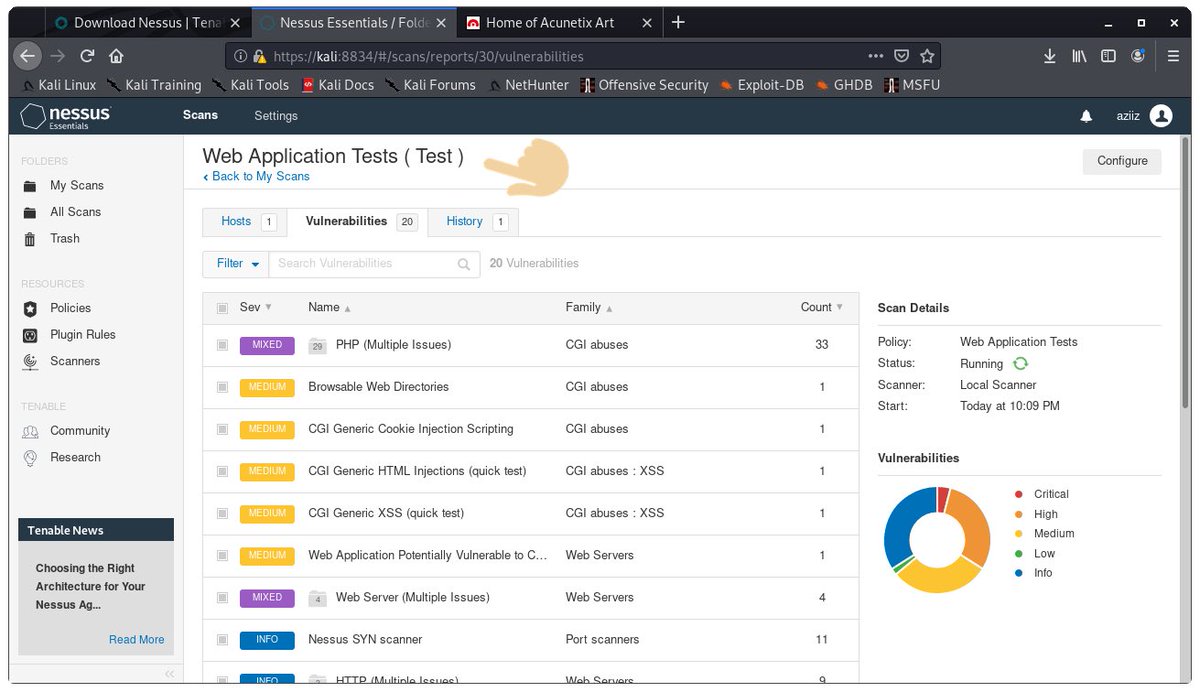Open Policies in the sidebar
The image size is (1200, 692).
[70, 308]
